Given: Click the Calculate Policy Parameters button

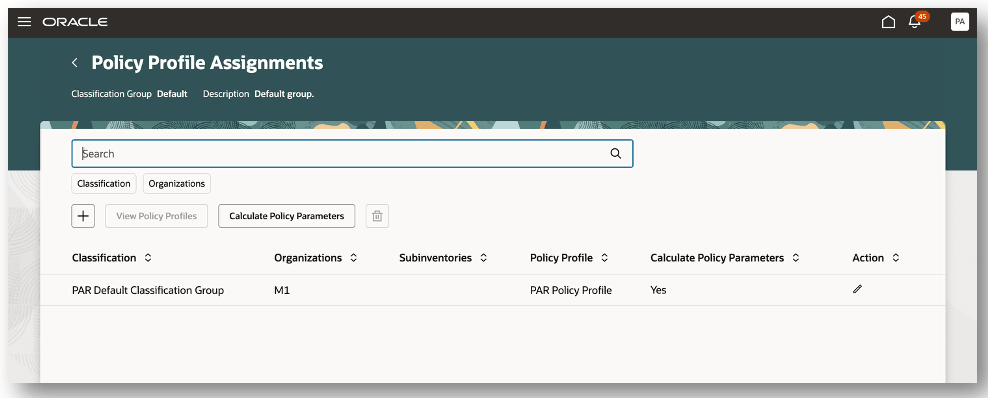Looking at the screenshot, I should point(287,215).
